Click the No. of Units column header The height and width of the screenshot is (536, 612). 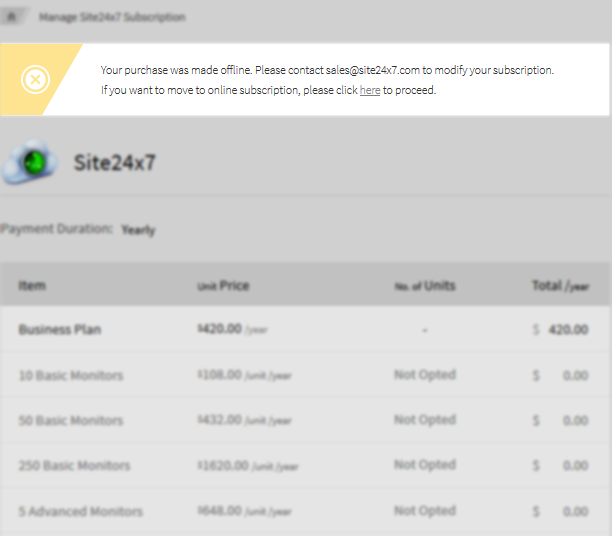click(x=424, y=286)
